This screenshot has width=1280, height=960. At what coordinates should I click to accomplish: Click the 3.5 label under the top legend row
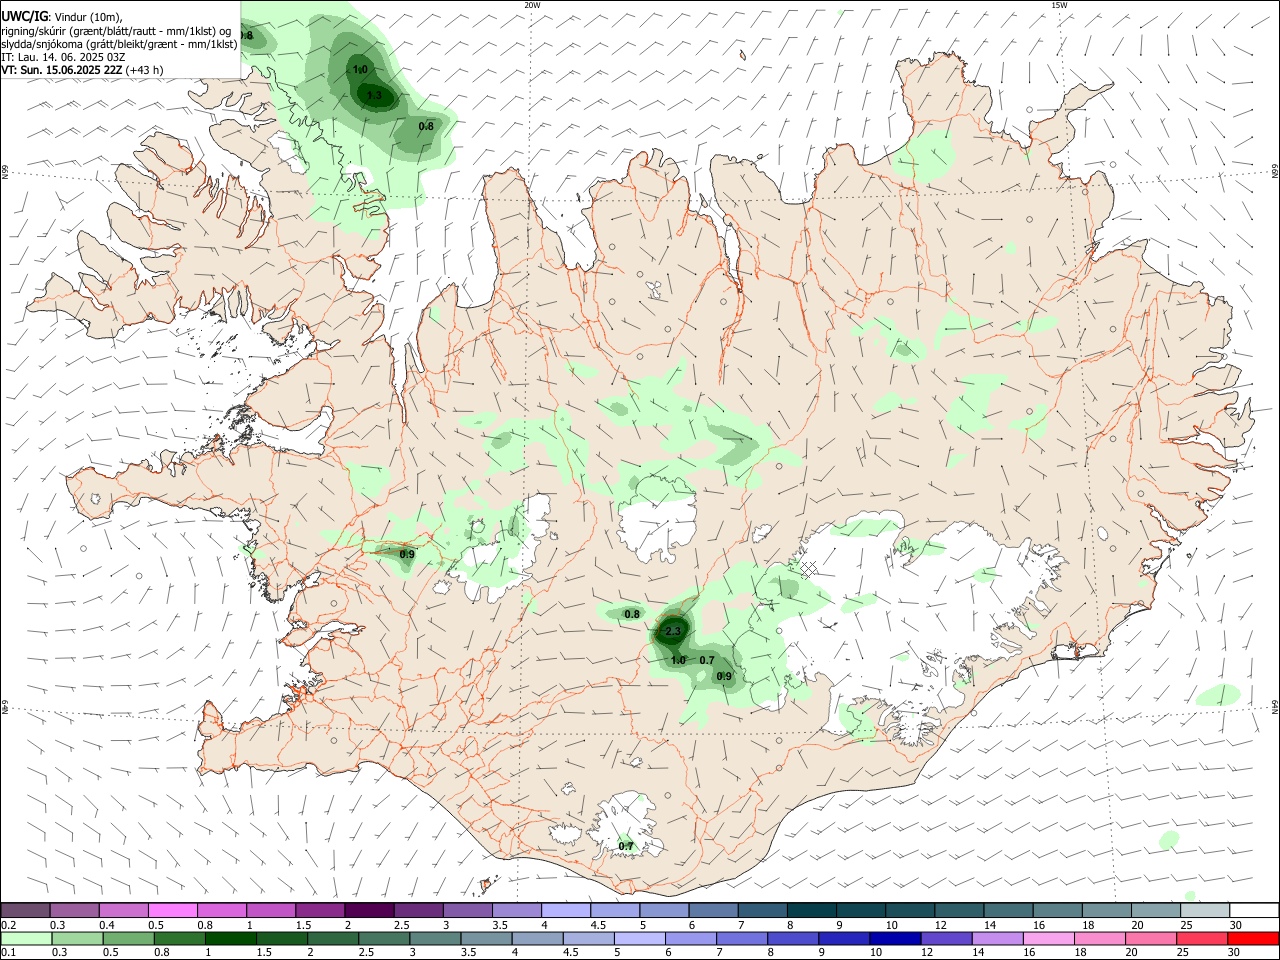coord(501,925)
